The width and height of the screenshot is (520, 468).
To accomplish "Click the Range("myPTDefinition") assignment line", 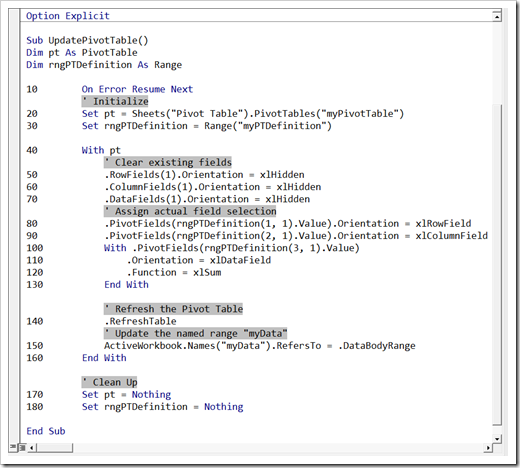I will point(207,126).
